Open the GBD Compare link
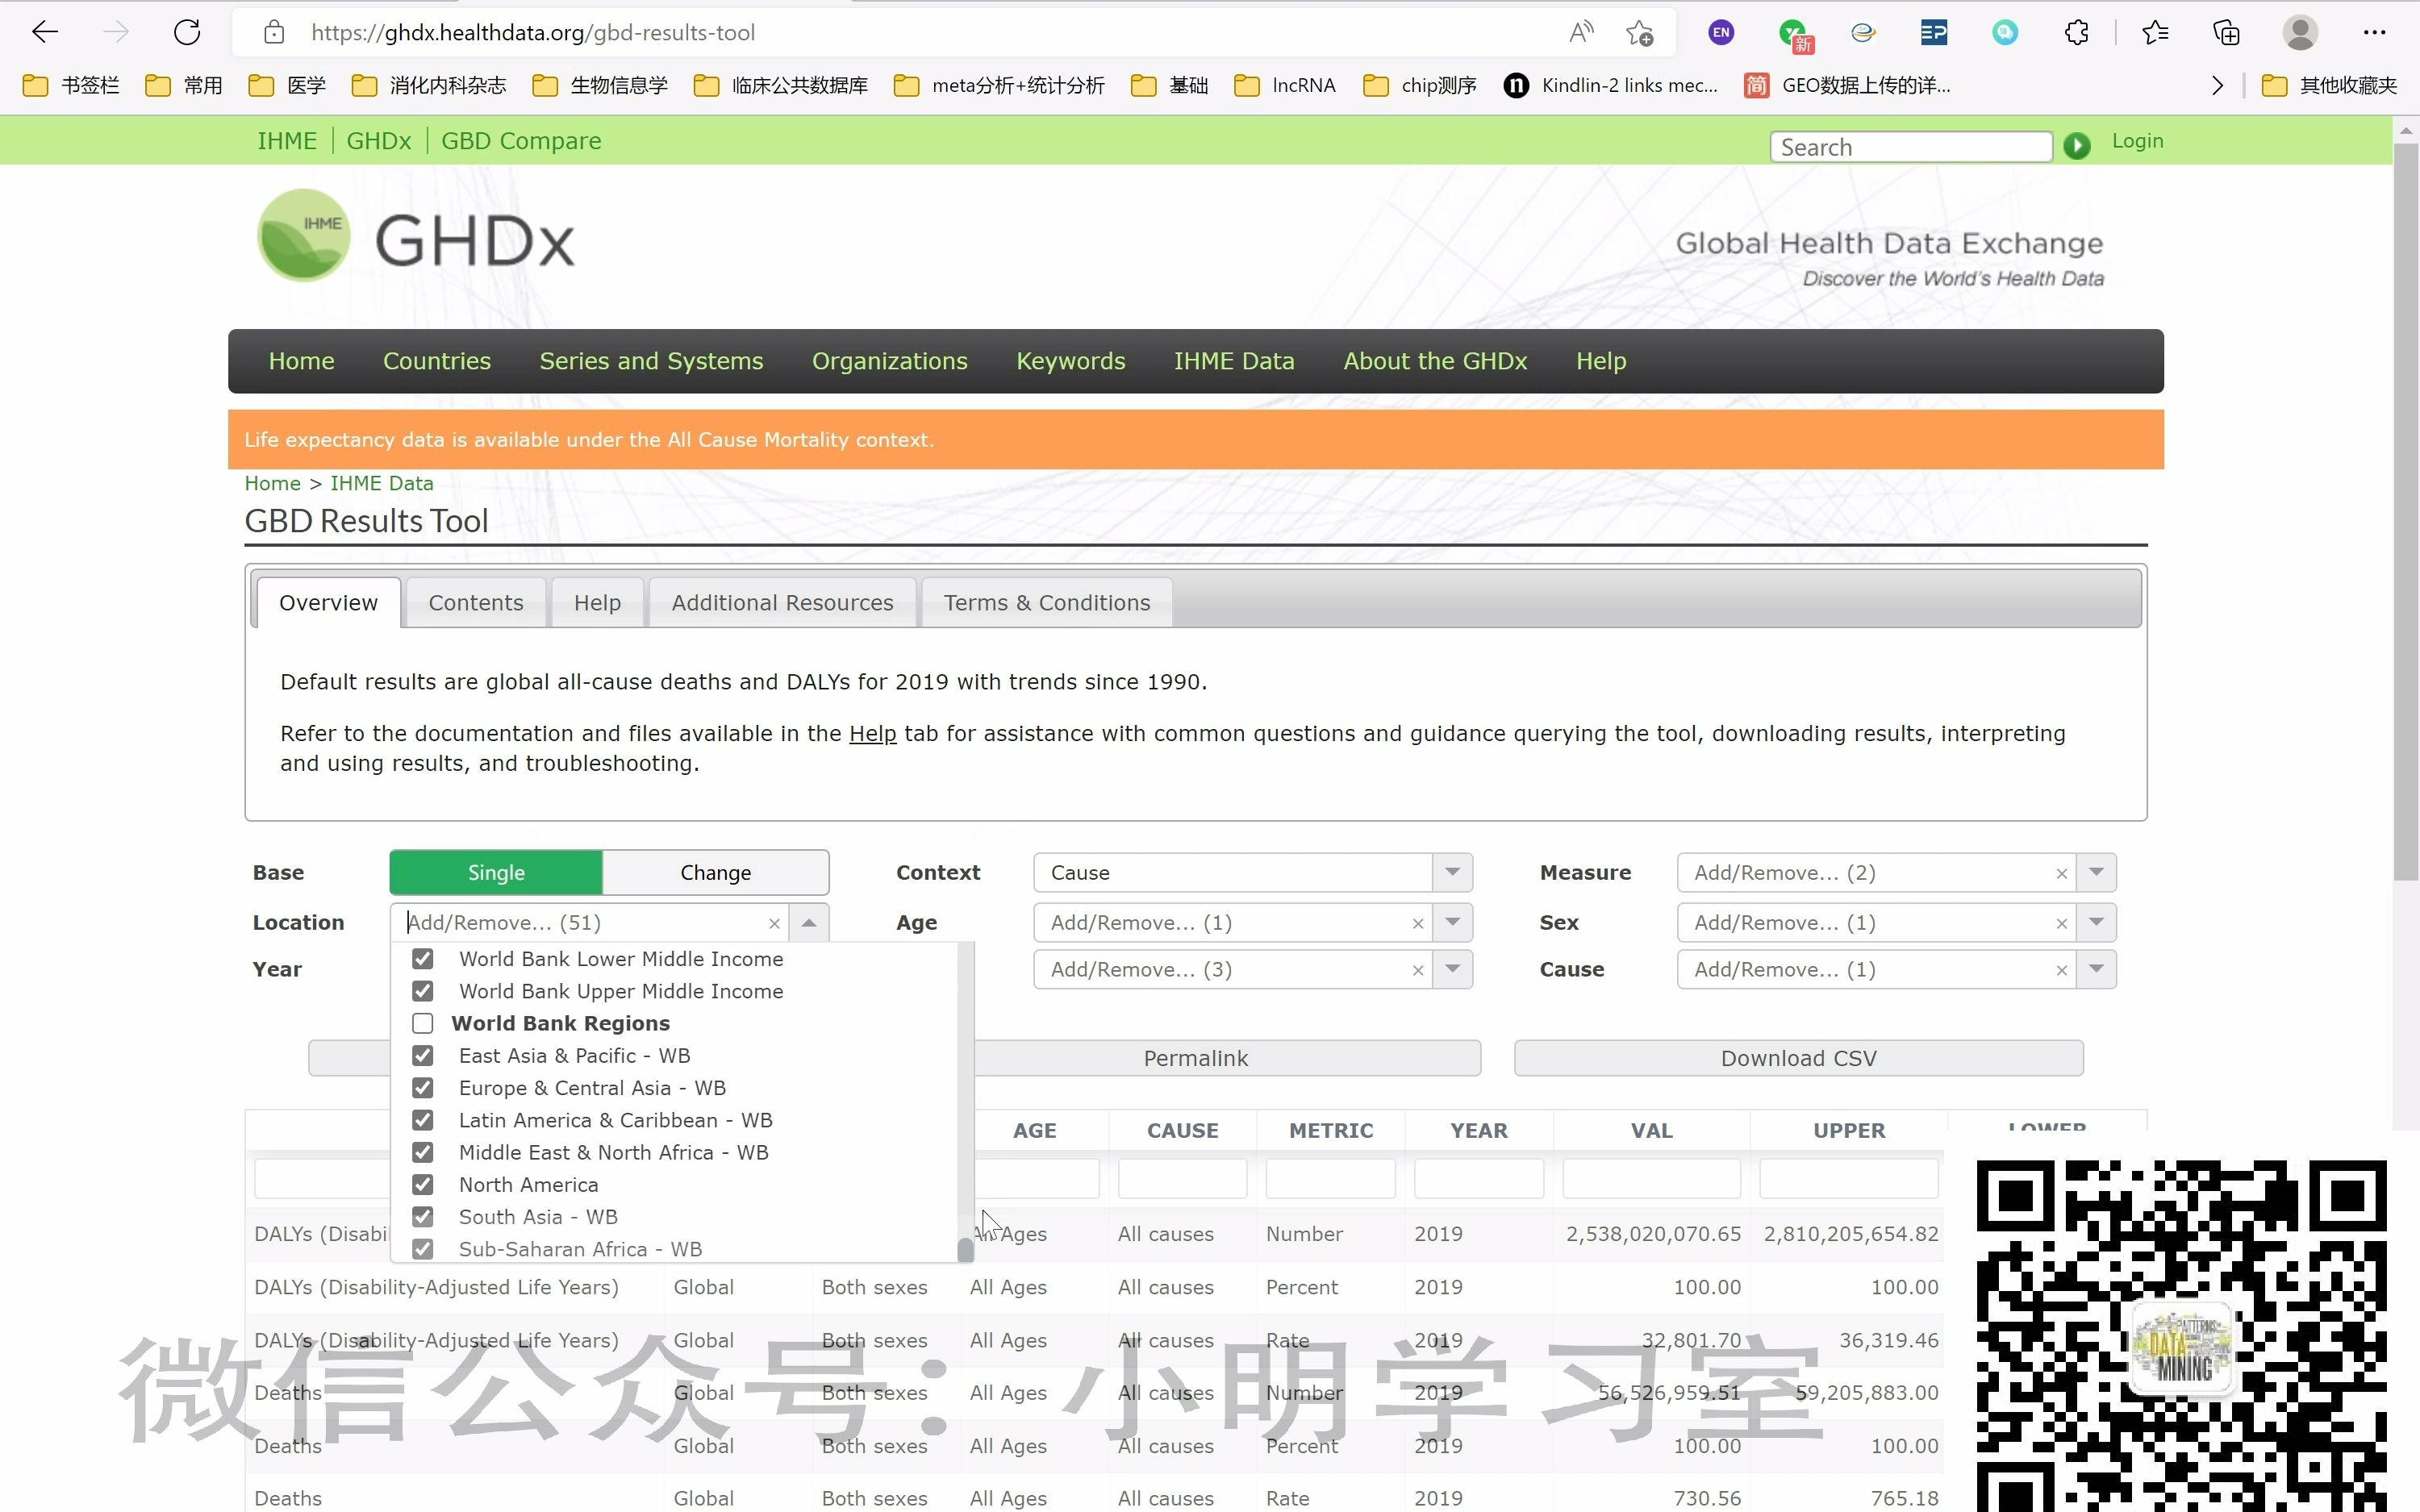The image size is (2420, 1512). [x=521, y=141]
